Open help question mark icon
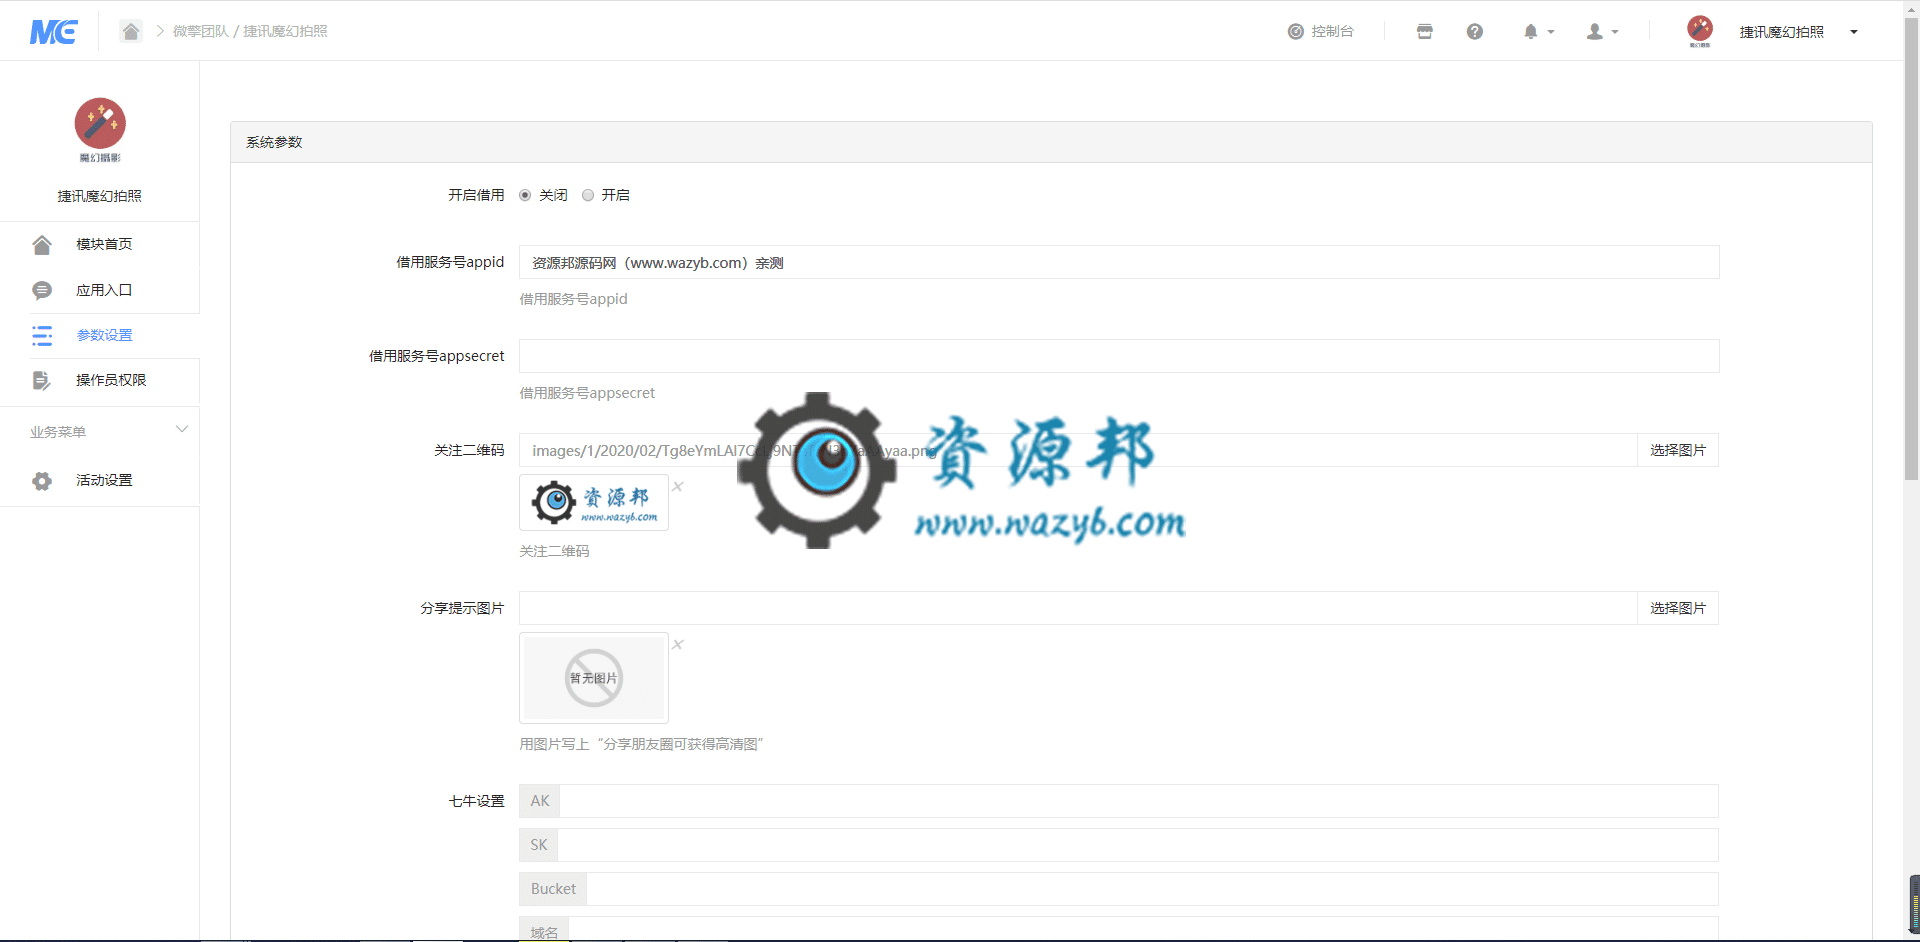 click(x=1475, y=31)
